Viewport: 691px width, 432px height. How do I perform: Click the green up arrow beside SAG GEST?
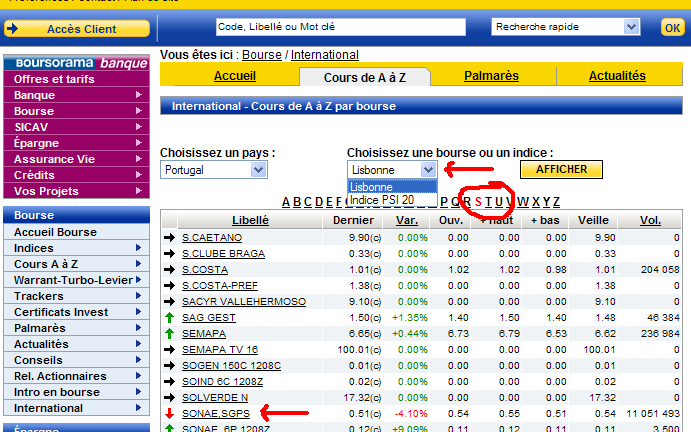[169, 317]
